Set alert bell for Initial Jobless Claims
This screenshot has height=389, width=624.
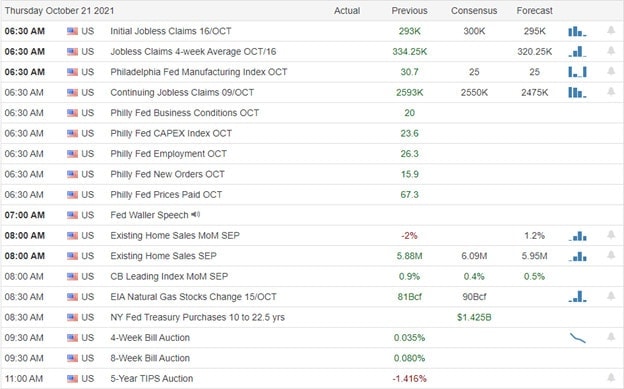pos(611,30)
